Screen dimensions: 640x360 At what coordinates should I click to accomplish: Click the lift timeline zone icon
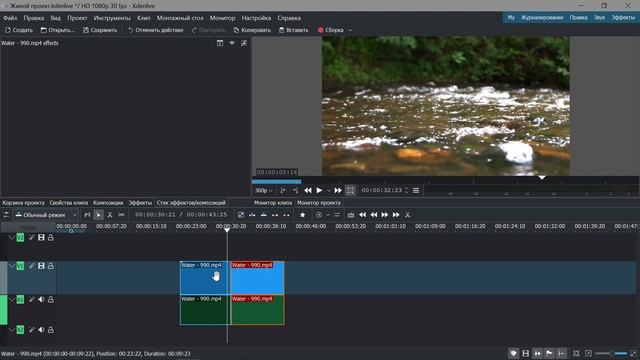click(x=287, y=215)
